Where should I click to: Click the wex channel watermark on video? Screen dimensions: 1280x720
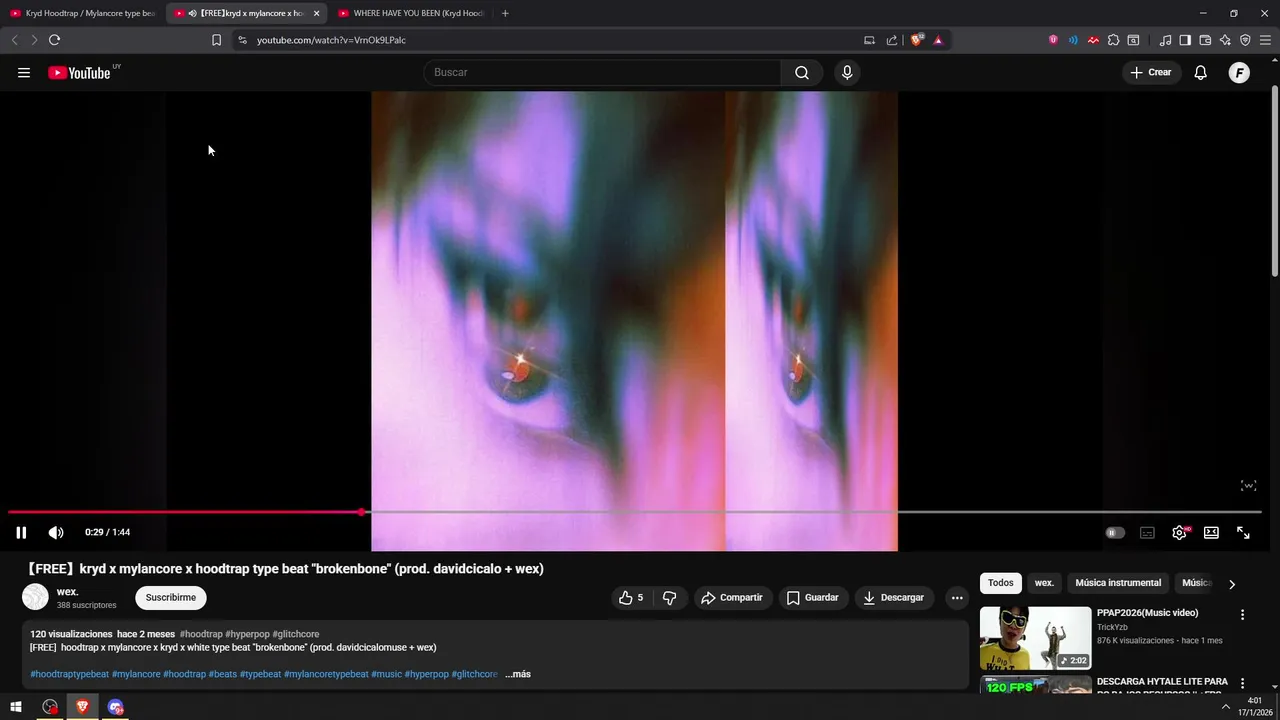click(x=1248, y=485)
